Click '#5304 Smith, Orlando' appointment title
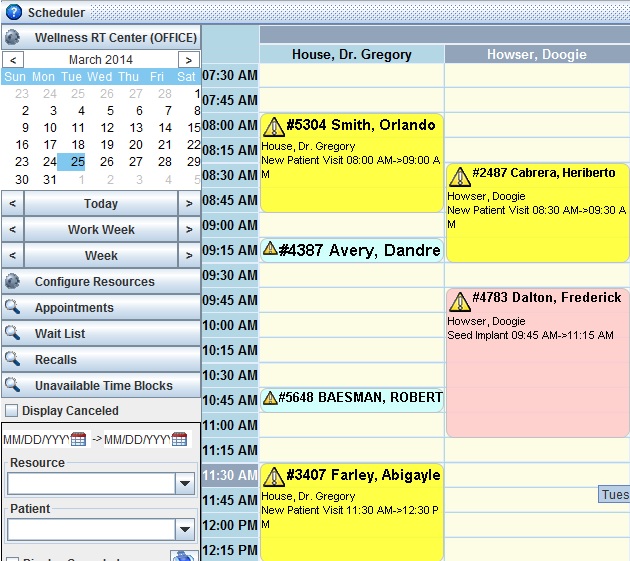Screen dimensions: 630x561 coord(361,125)
